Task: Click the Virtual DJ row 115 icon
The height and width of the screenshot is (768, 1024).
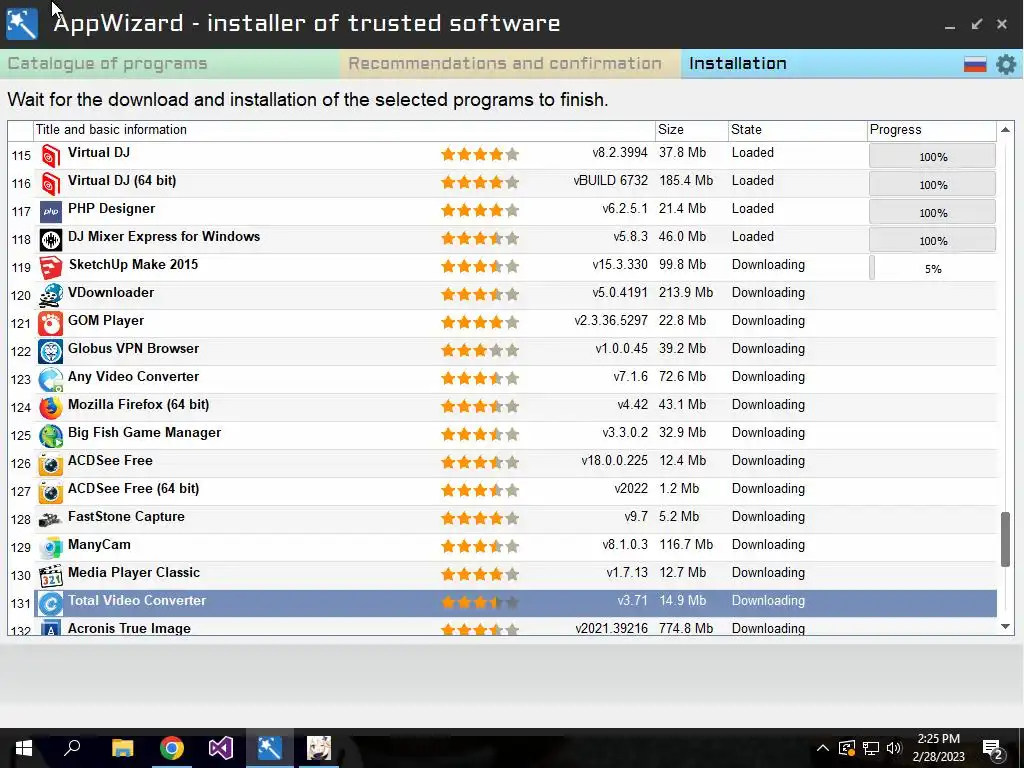Action: click(x=50, y=155)
